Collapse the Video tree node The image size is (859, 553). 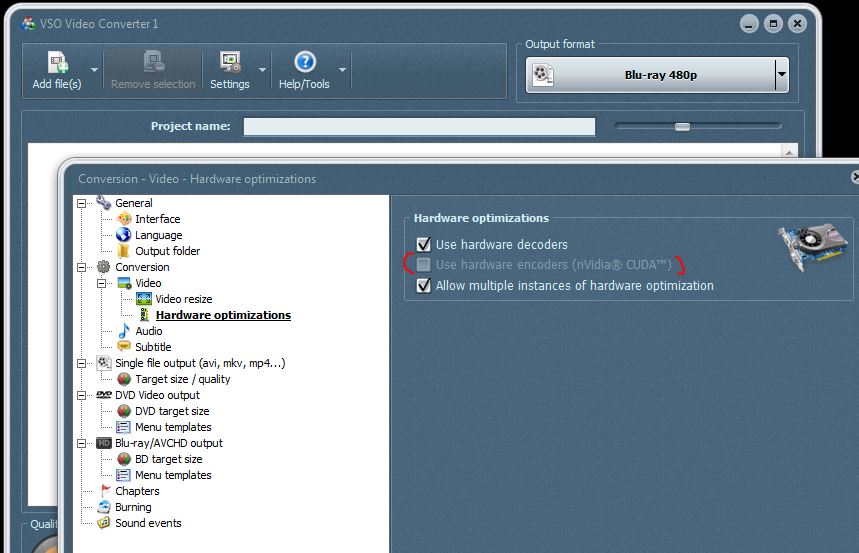(x=102, y=283)
